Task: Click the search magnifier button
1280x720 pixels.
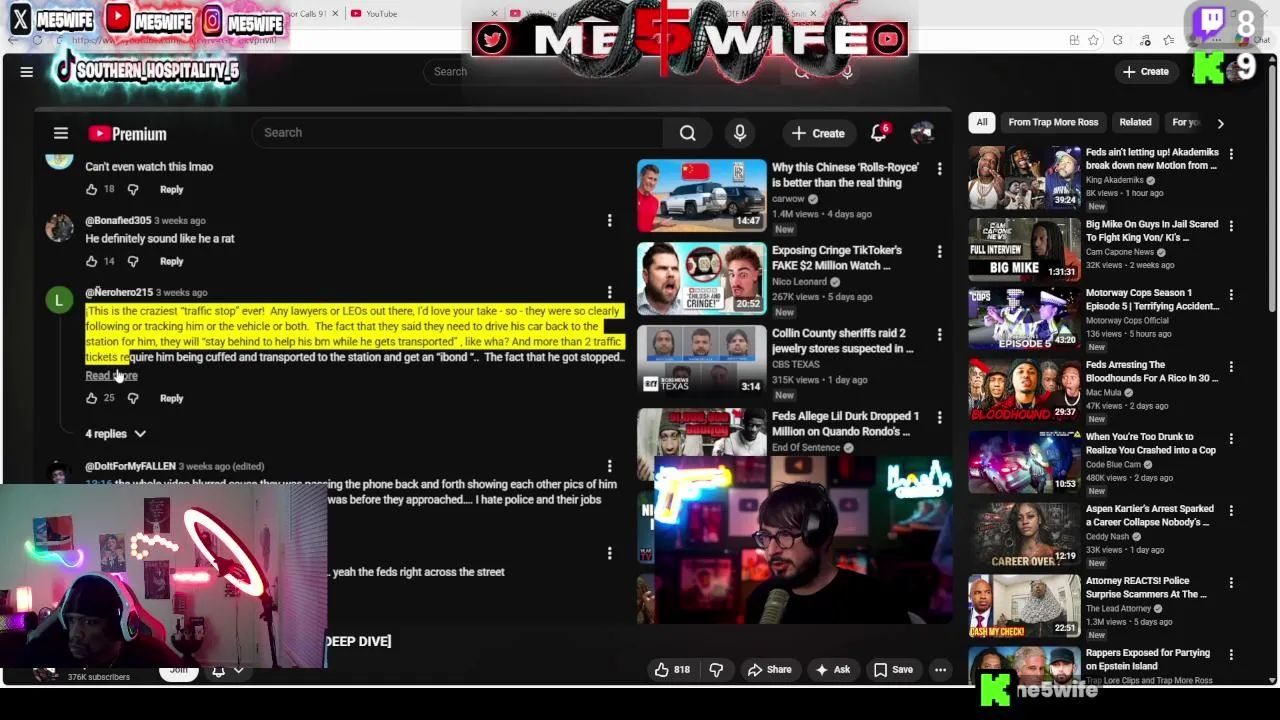Action: [688, 133]
